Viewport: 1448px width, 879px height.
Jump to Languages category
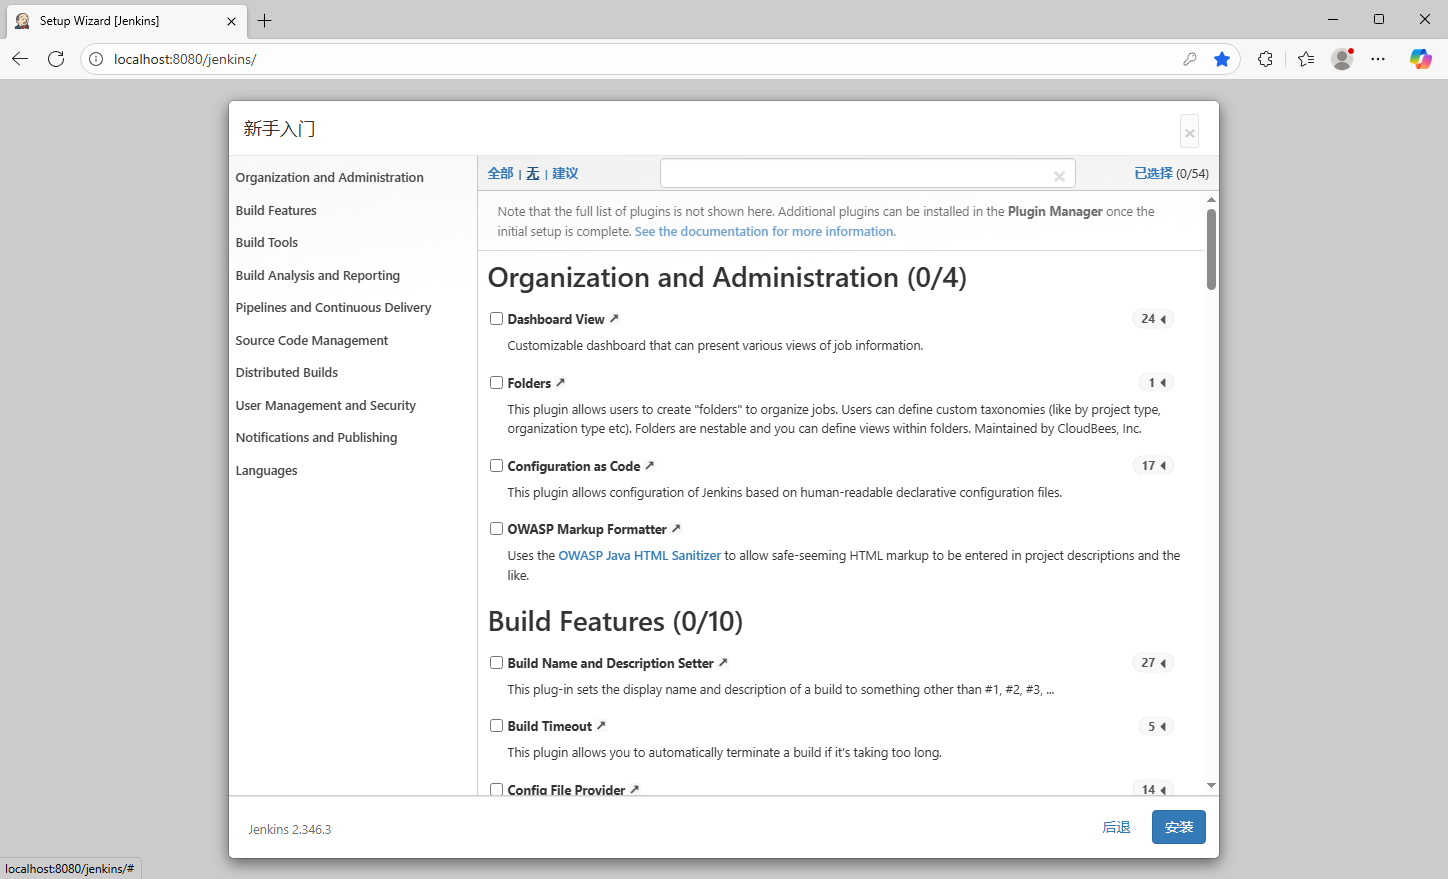click(x=267, y=470)
